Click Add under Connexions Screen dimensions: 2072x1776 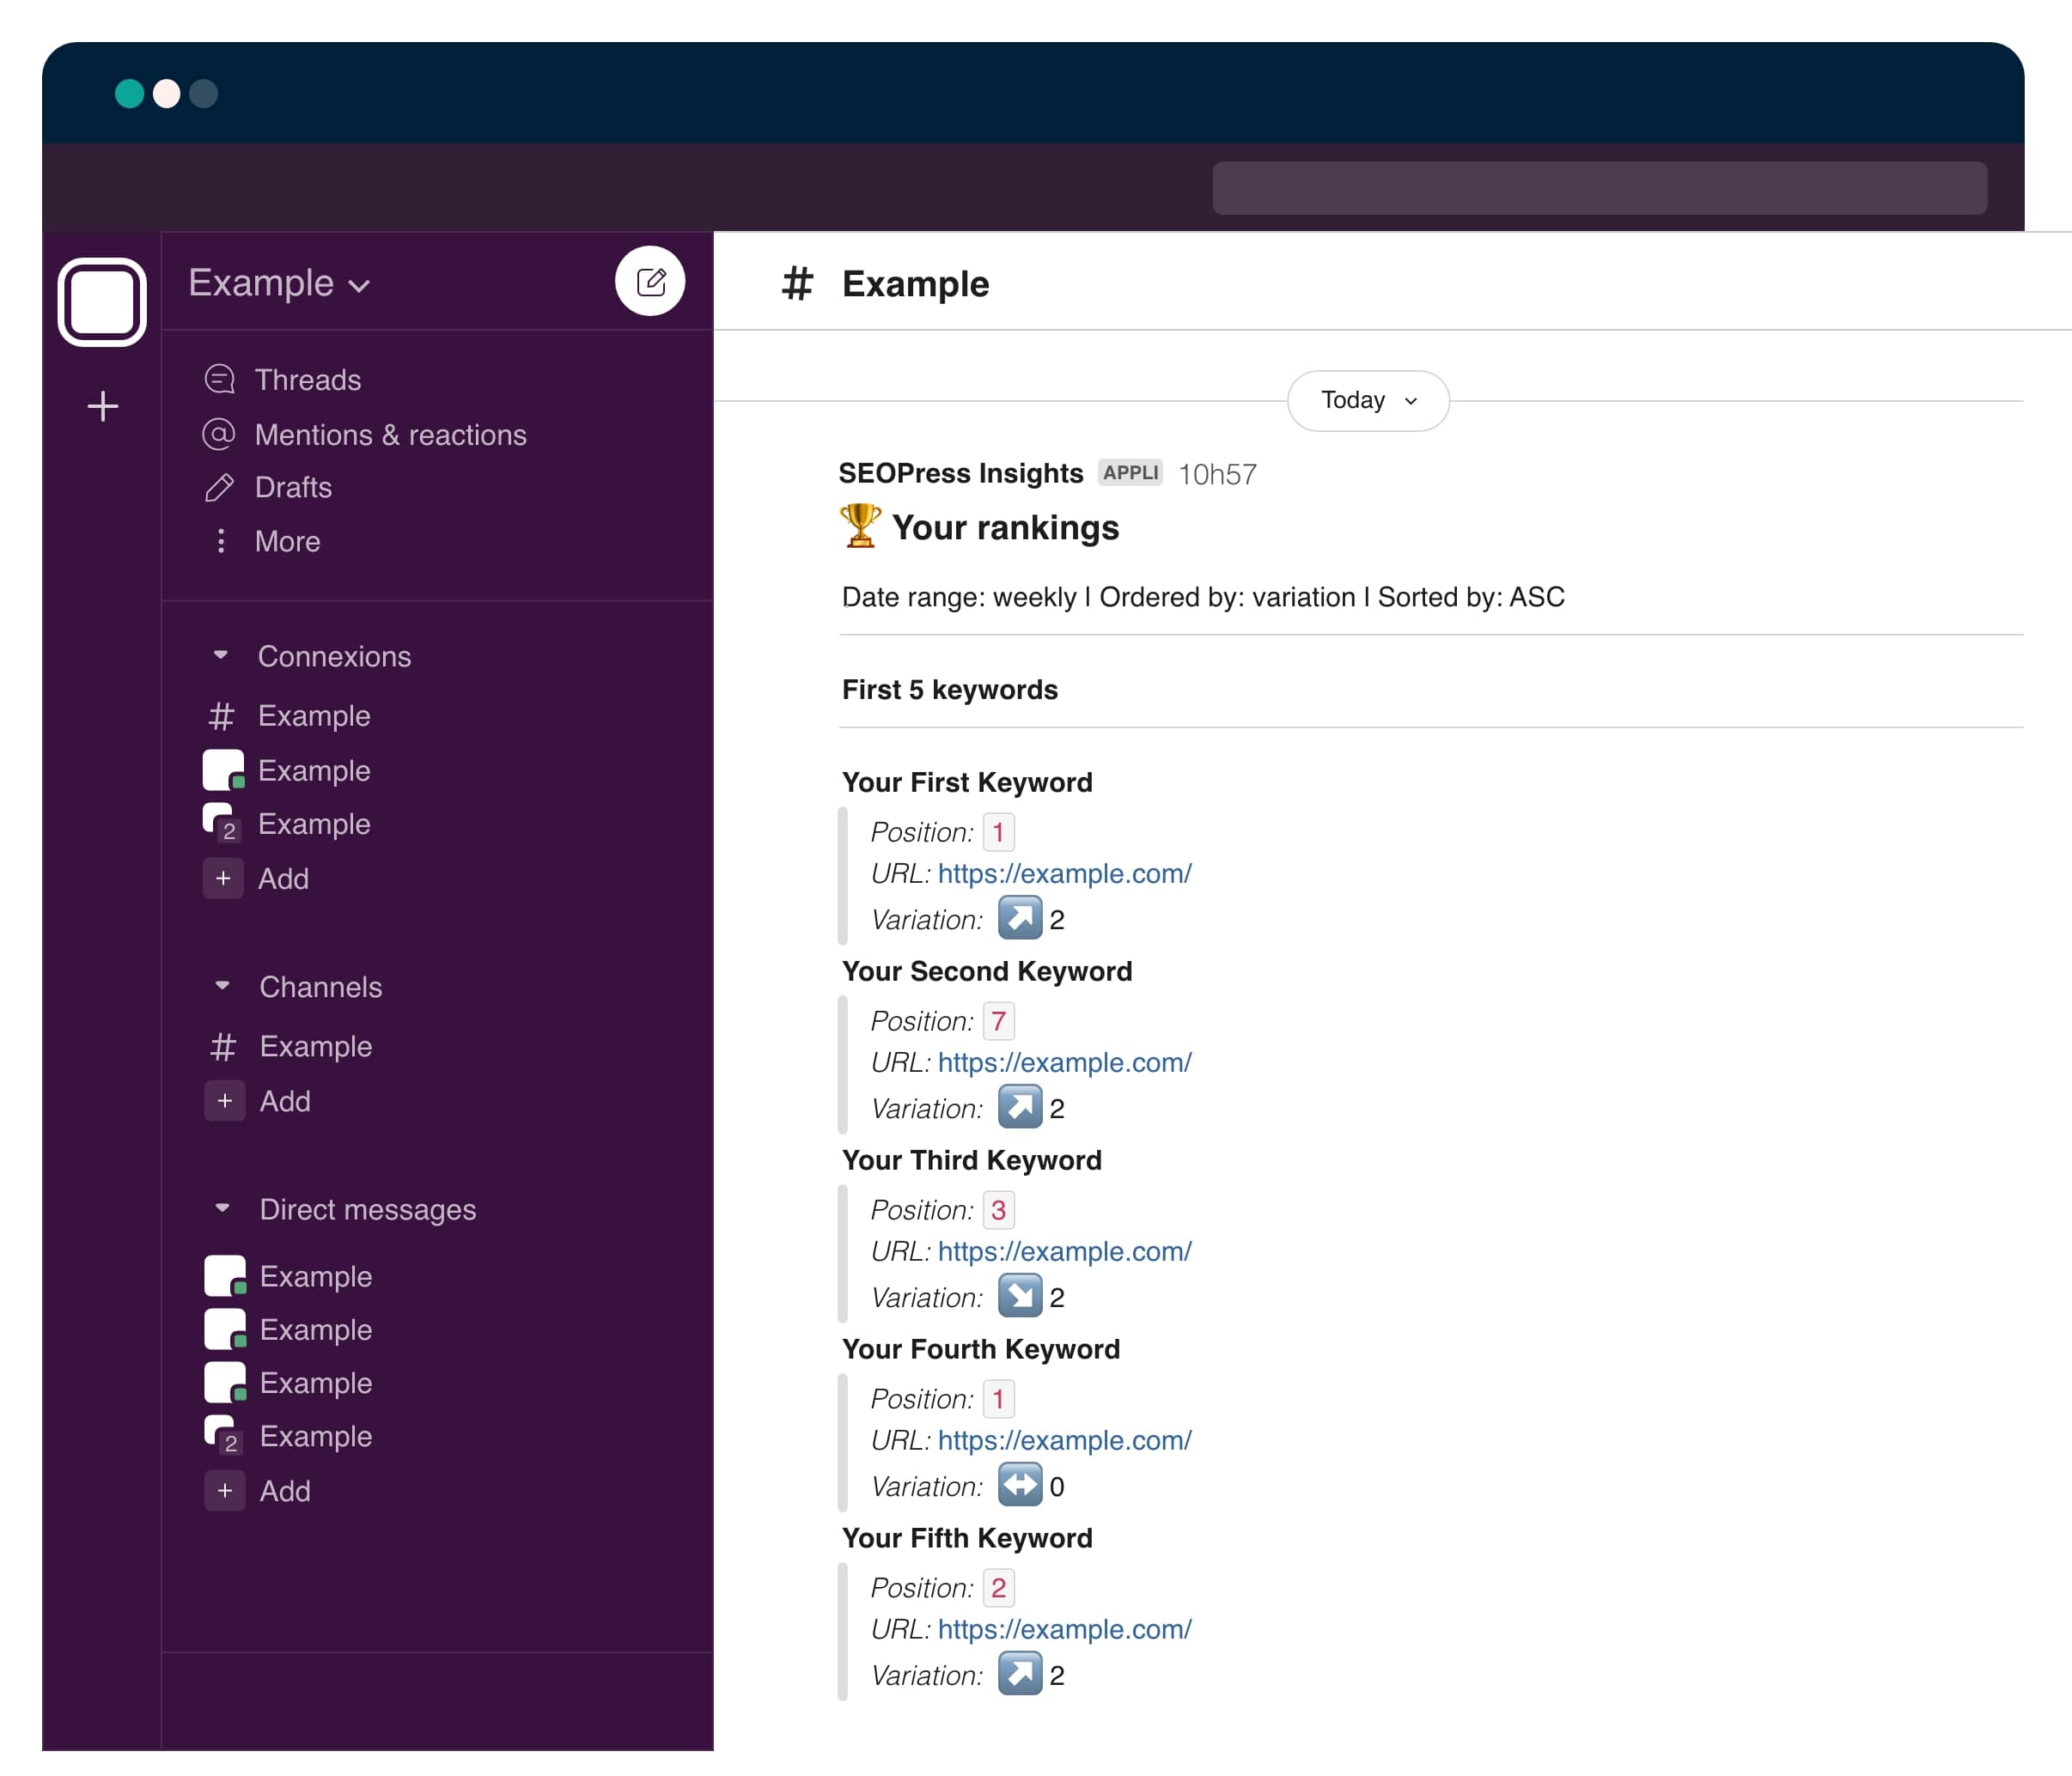(284, 879)
